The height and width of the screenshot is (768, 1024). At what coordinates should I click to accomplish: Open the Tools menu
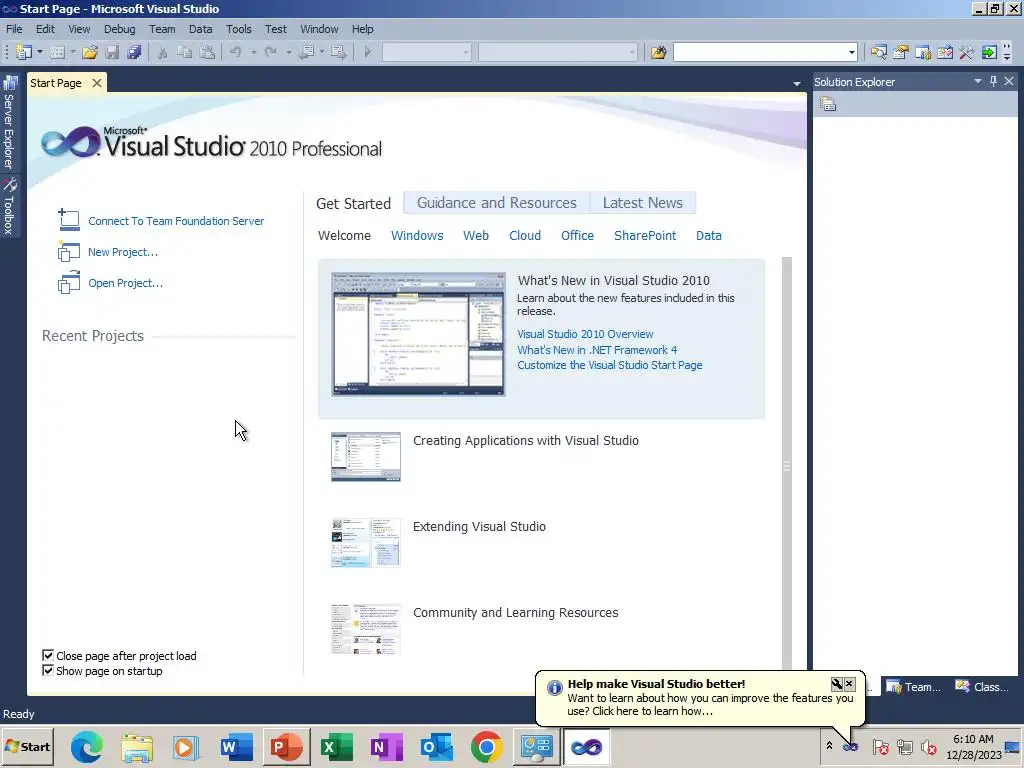[x=238, y=29]
